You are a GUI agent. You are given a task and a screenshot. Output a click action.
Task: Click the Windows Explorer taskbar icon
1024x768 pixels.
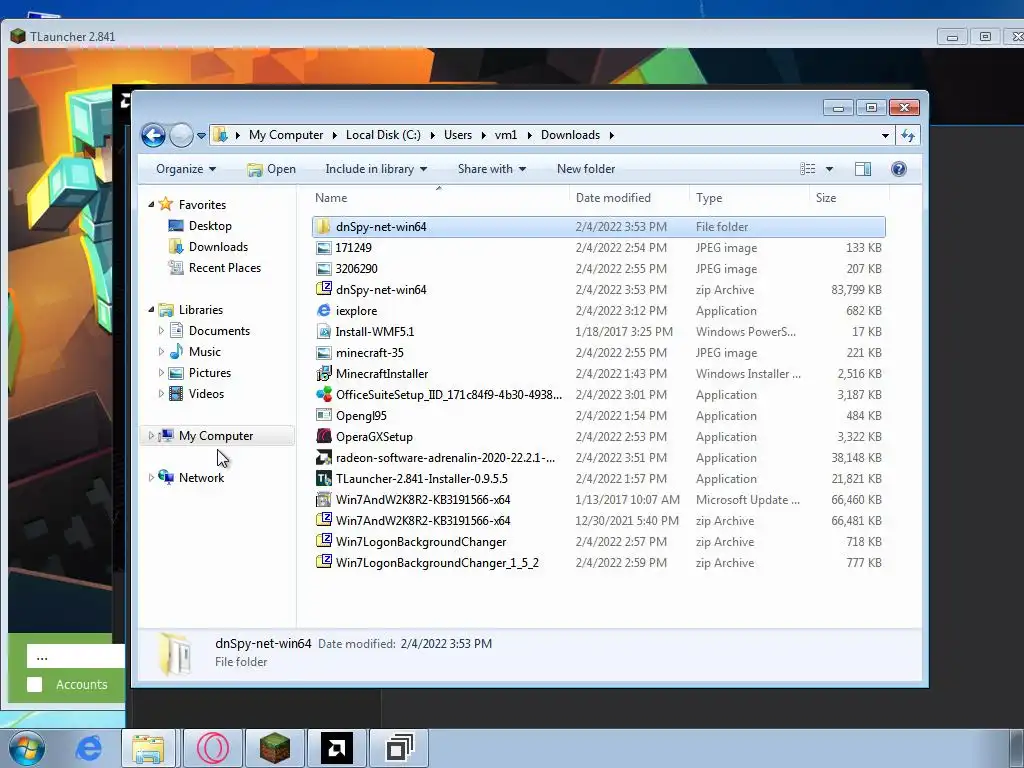[x=149, y=748]
